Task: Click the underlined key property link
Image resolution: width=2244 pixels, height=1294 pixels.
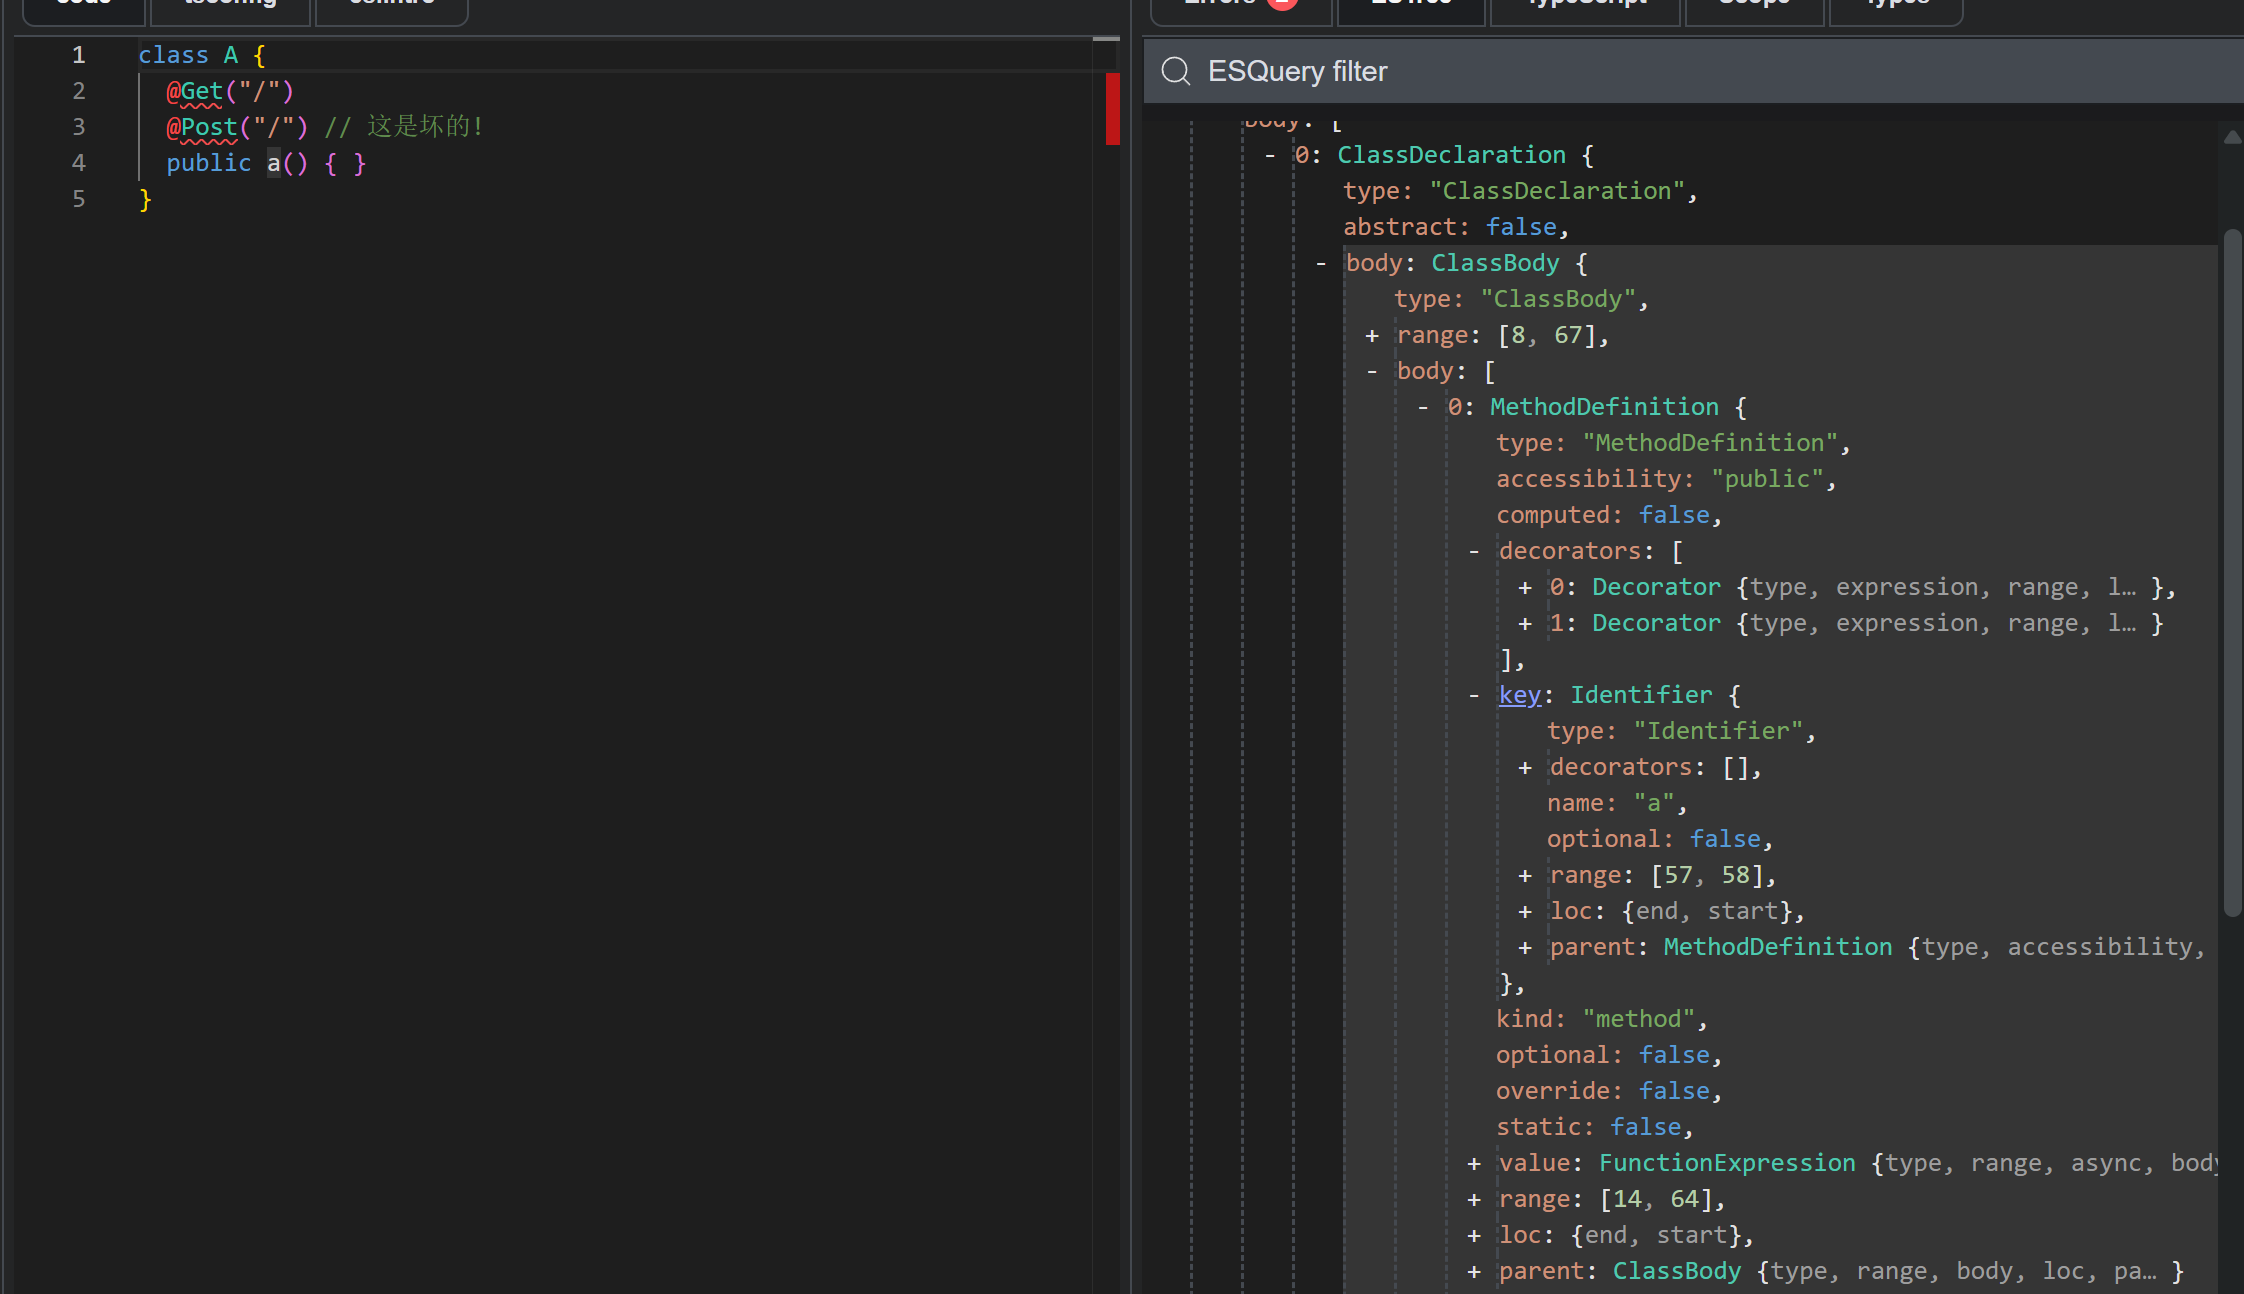Action: pyautogui.click(x=1520, y=695)
